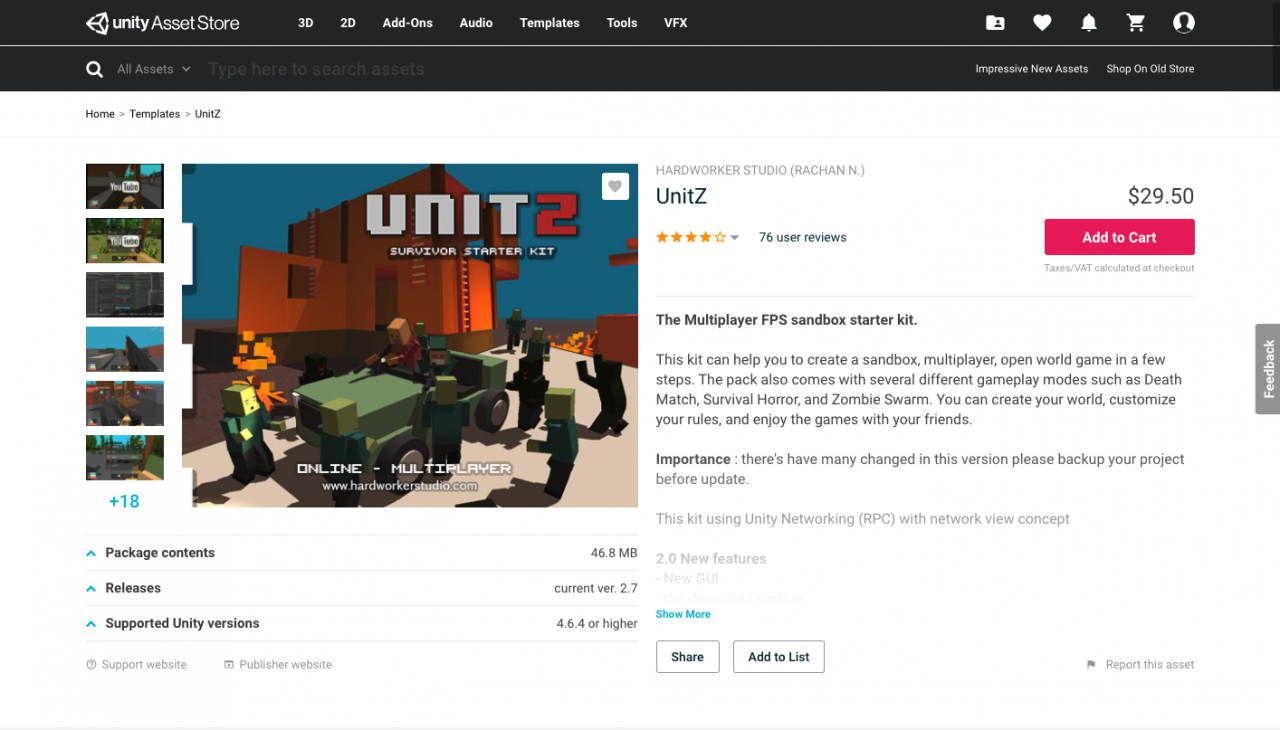Image resolution: width=1280 pixels, height=730 pixels.
Task: Open the 2D category menu
Action: tap(348, 23)
